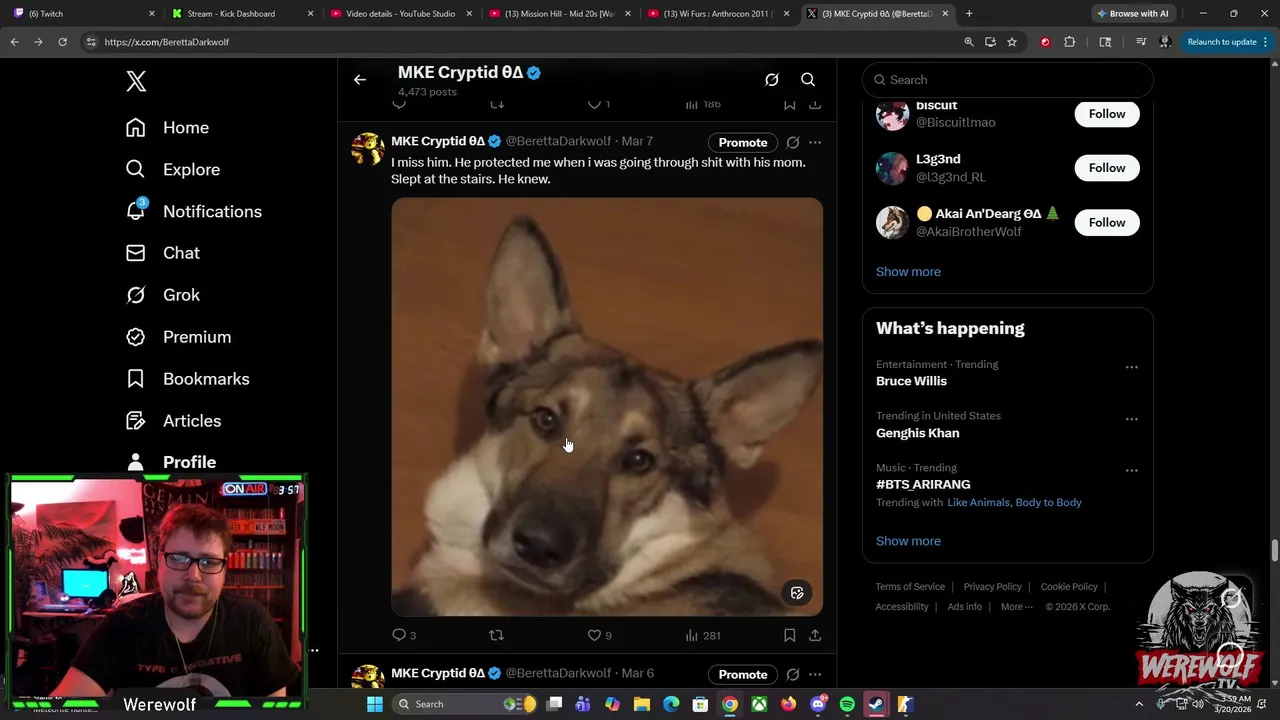Promote the Mar 7 post

tap(743, 142)
